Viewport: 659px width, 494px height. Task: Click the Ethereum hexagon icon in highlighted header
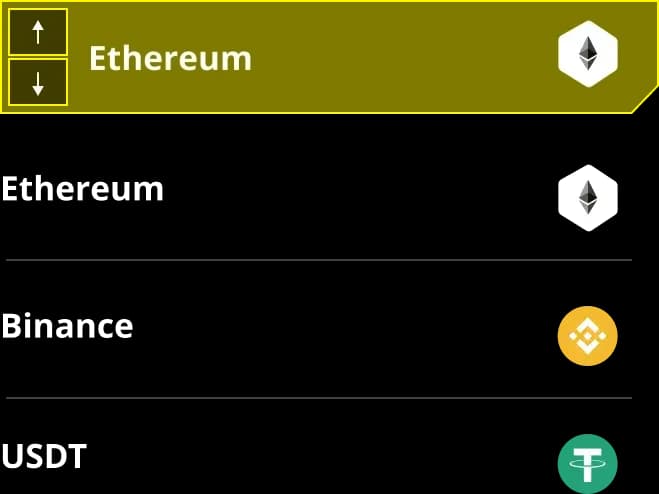click(588, 54)
